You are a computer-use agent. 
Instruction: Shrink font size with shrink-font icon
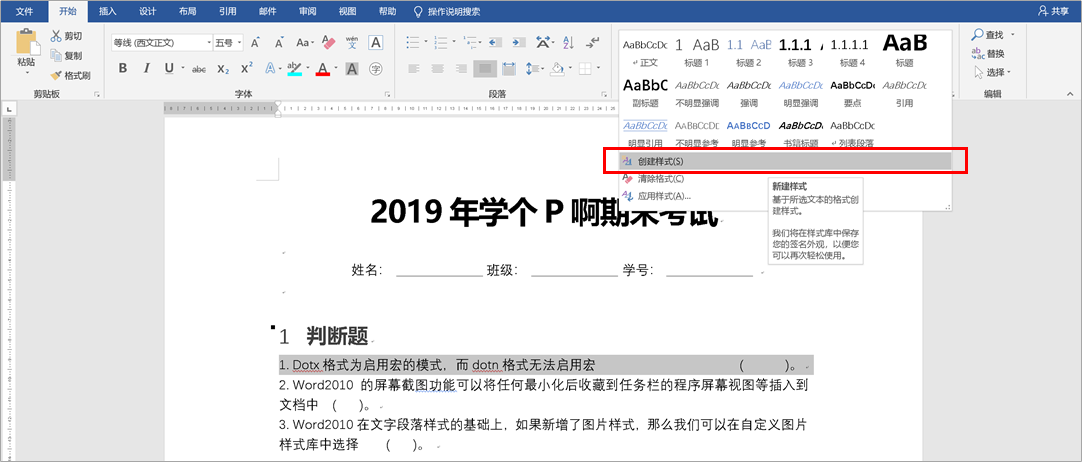pyautogui.click(x=279, y=43)
